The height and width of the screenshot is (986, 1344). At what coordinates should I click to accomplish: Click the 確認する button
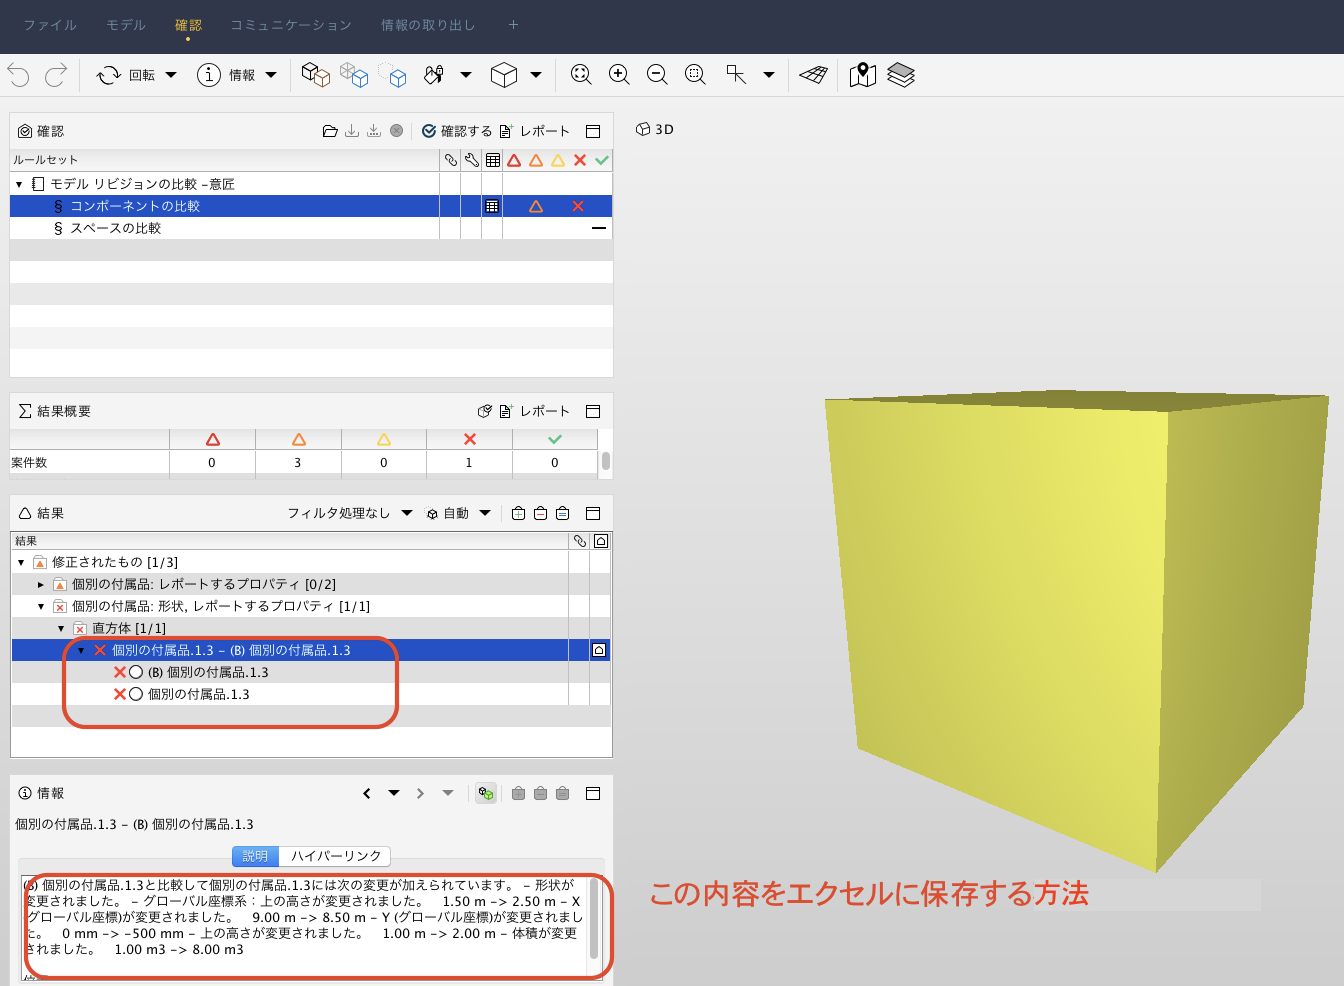(x=457, y=131)
